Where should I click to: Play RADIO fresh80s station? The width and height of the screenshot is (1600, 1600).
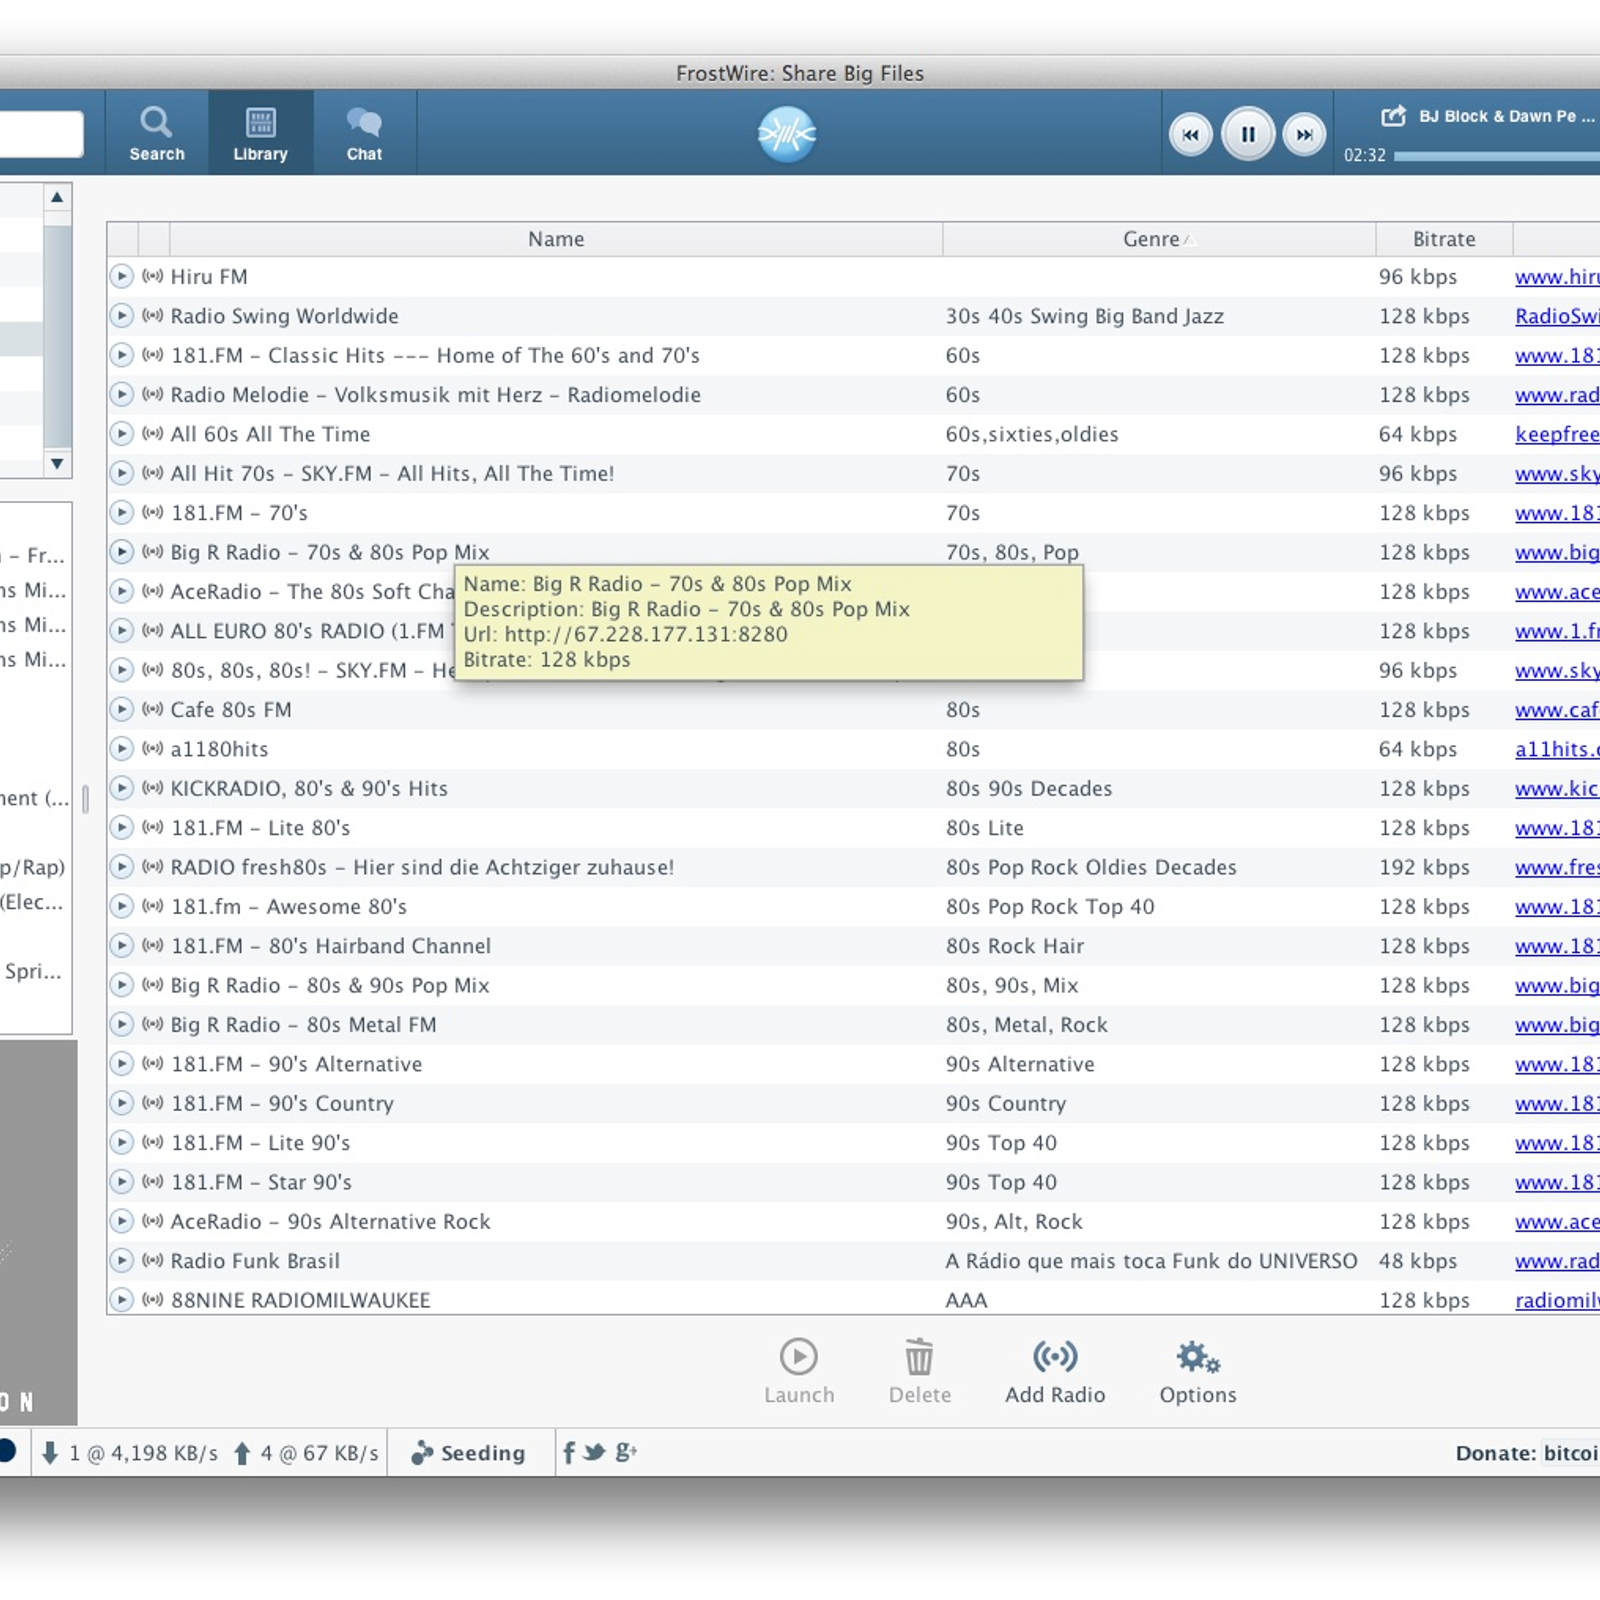[x=121, y=867]
